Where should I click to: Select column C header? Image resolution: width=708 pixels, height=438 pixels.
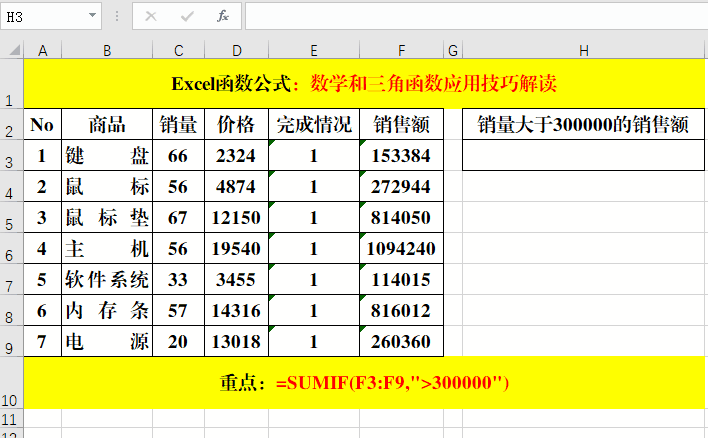pos(179,50)
